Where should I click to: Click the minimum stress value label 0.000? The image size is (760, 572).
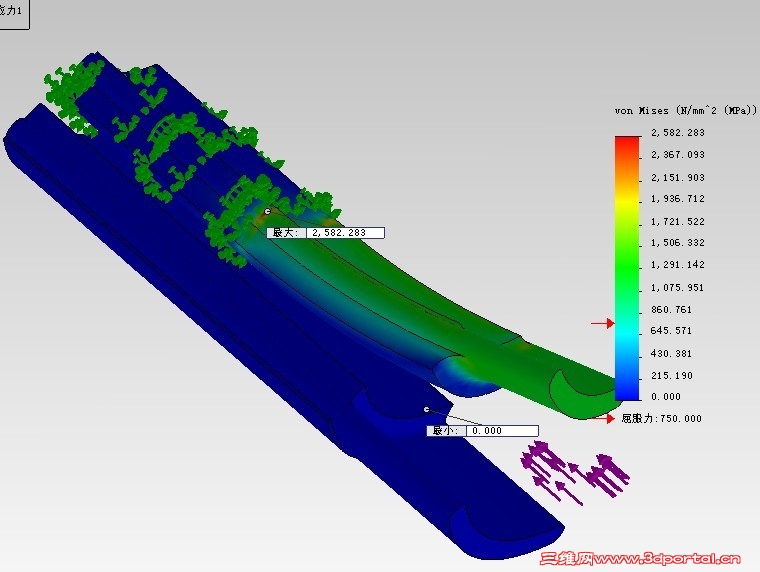[x=482, y=430]
